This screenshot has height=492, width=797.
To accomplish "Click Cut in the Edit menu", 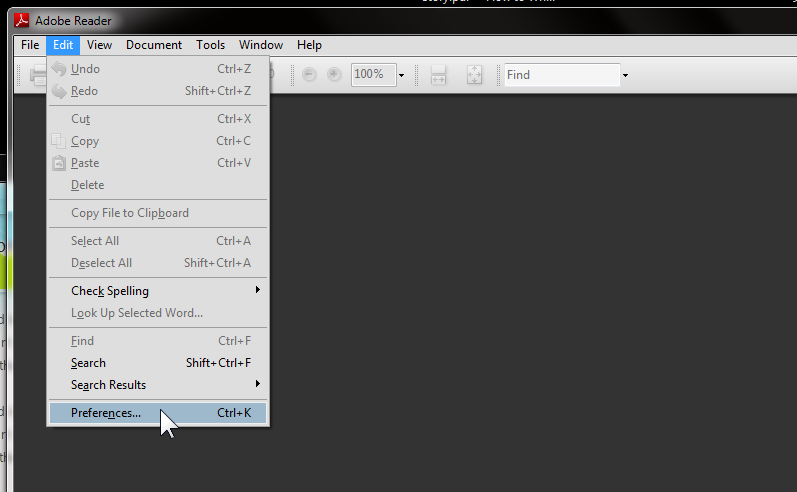I will coord(158,119).
